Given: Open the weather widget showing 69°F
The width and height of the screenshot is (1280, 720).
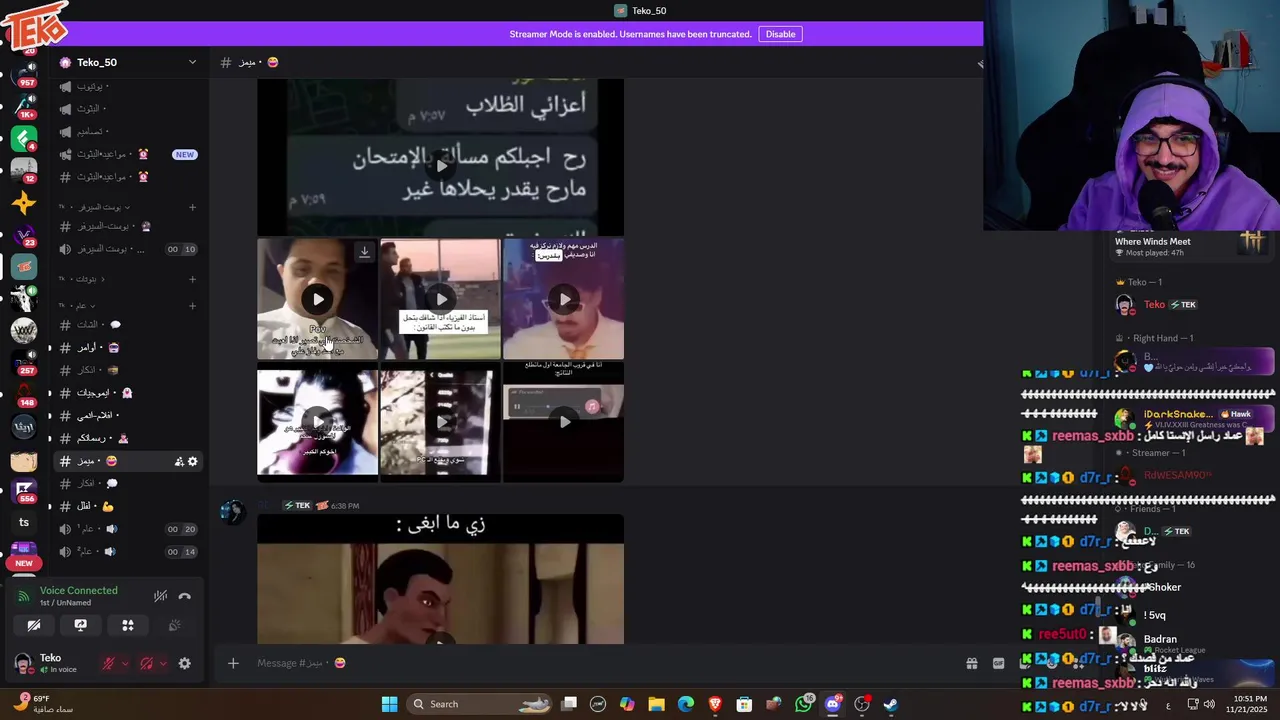Looking at the screenshot, I should [44, 704].
